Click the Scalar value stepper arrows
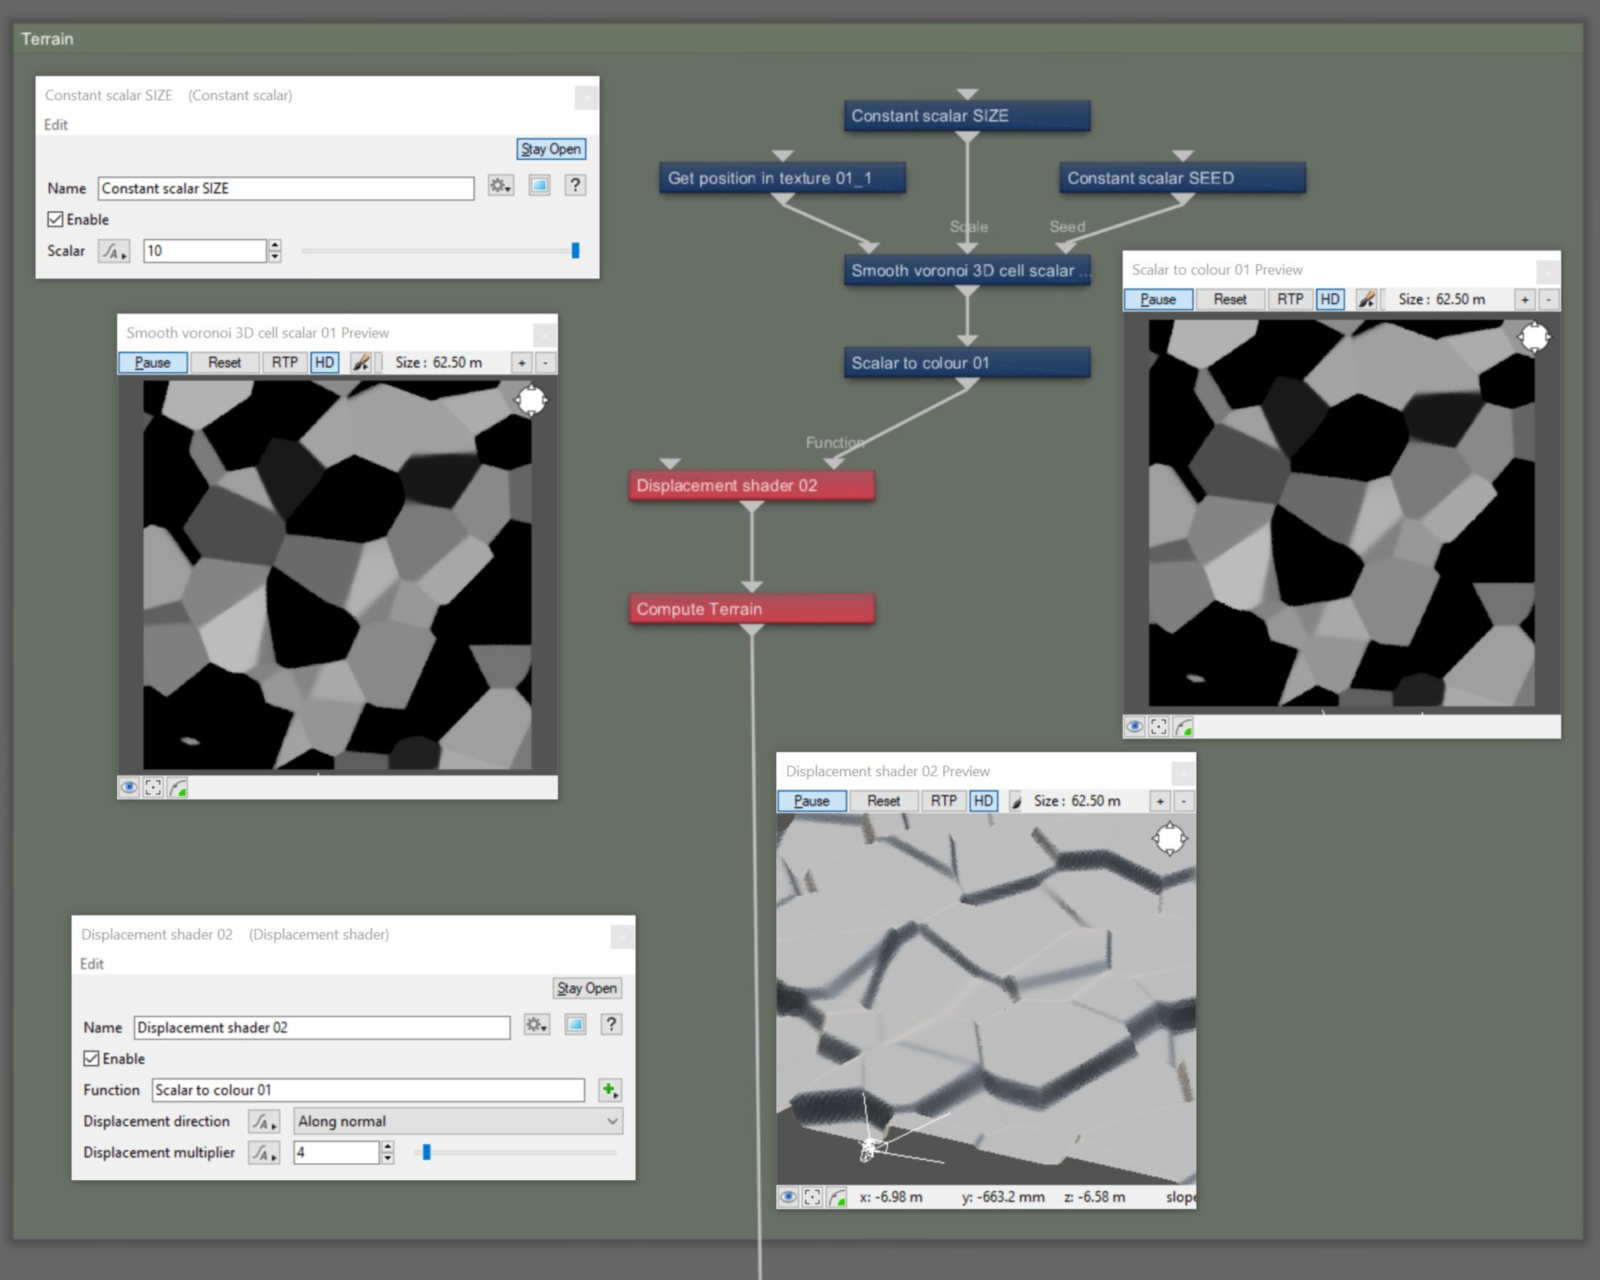1600x1280 pixels. (x=275, y=251)
